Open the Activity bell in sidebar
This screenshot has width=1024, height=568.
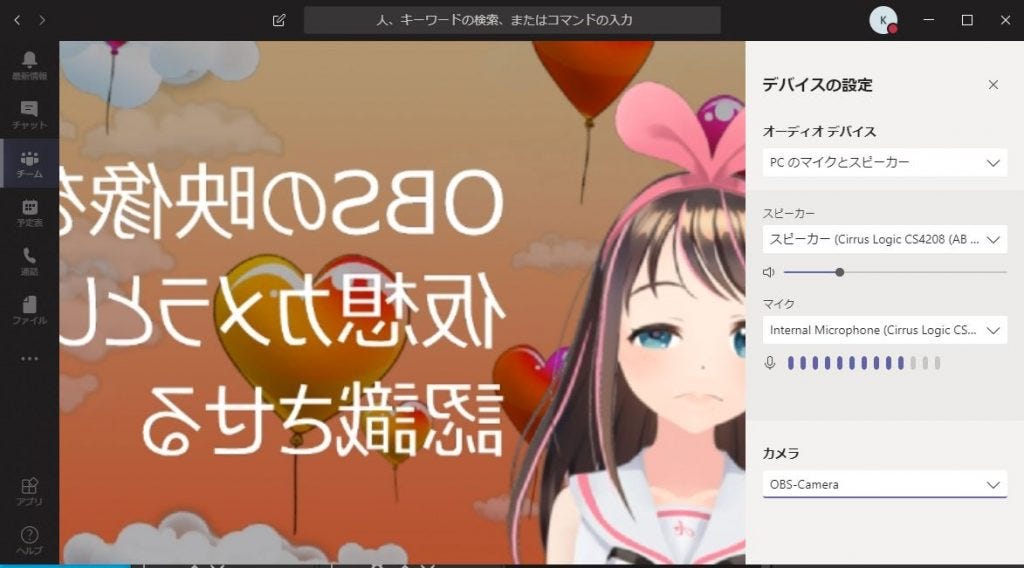point(29,65)
